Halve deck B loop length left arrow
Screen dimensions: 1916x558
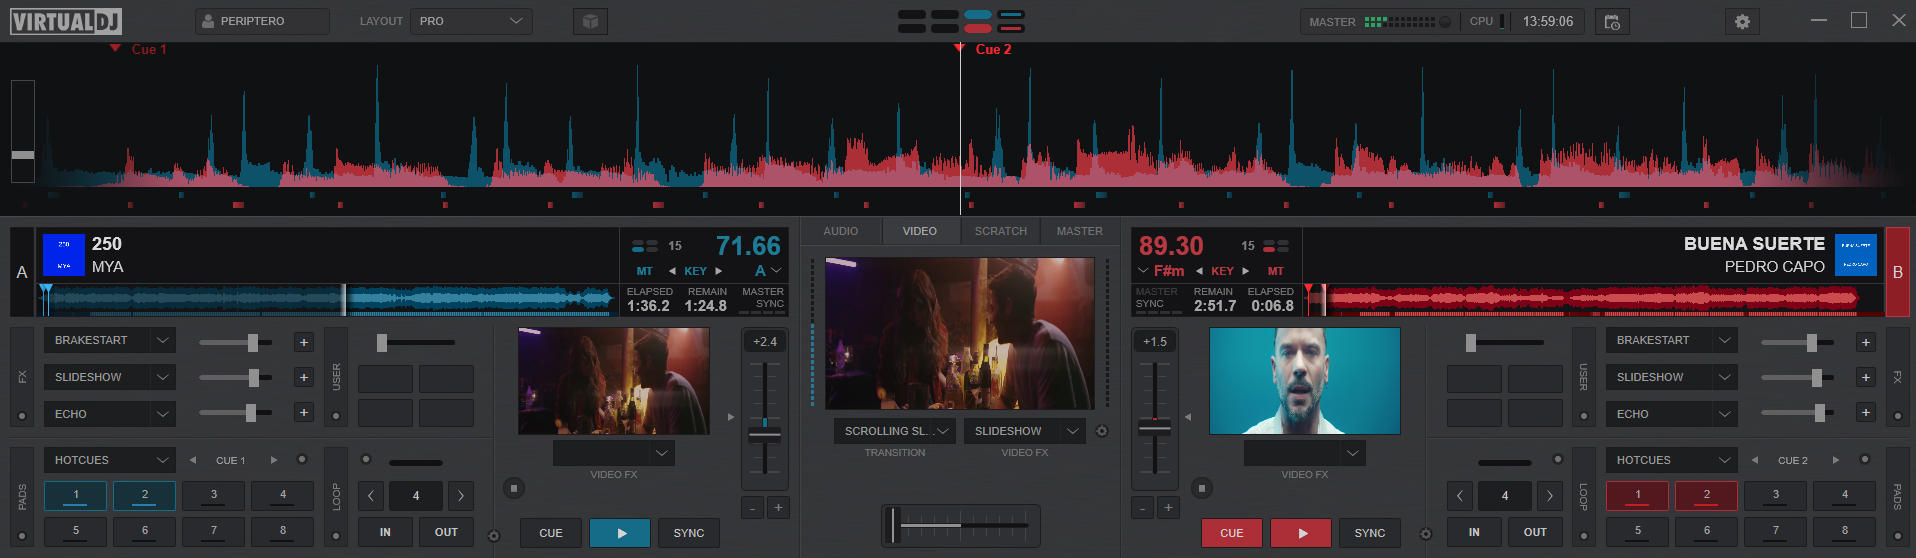(1460, 495)
